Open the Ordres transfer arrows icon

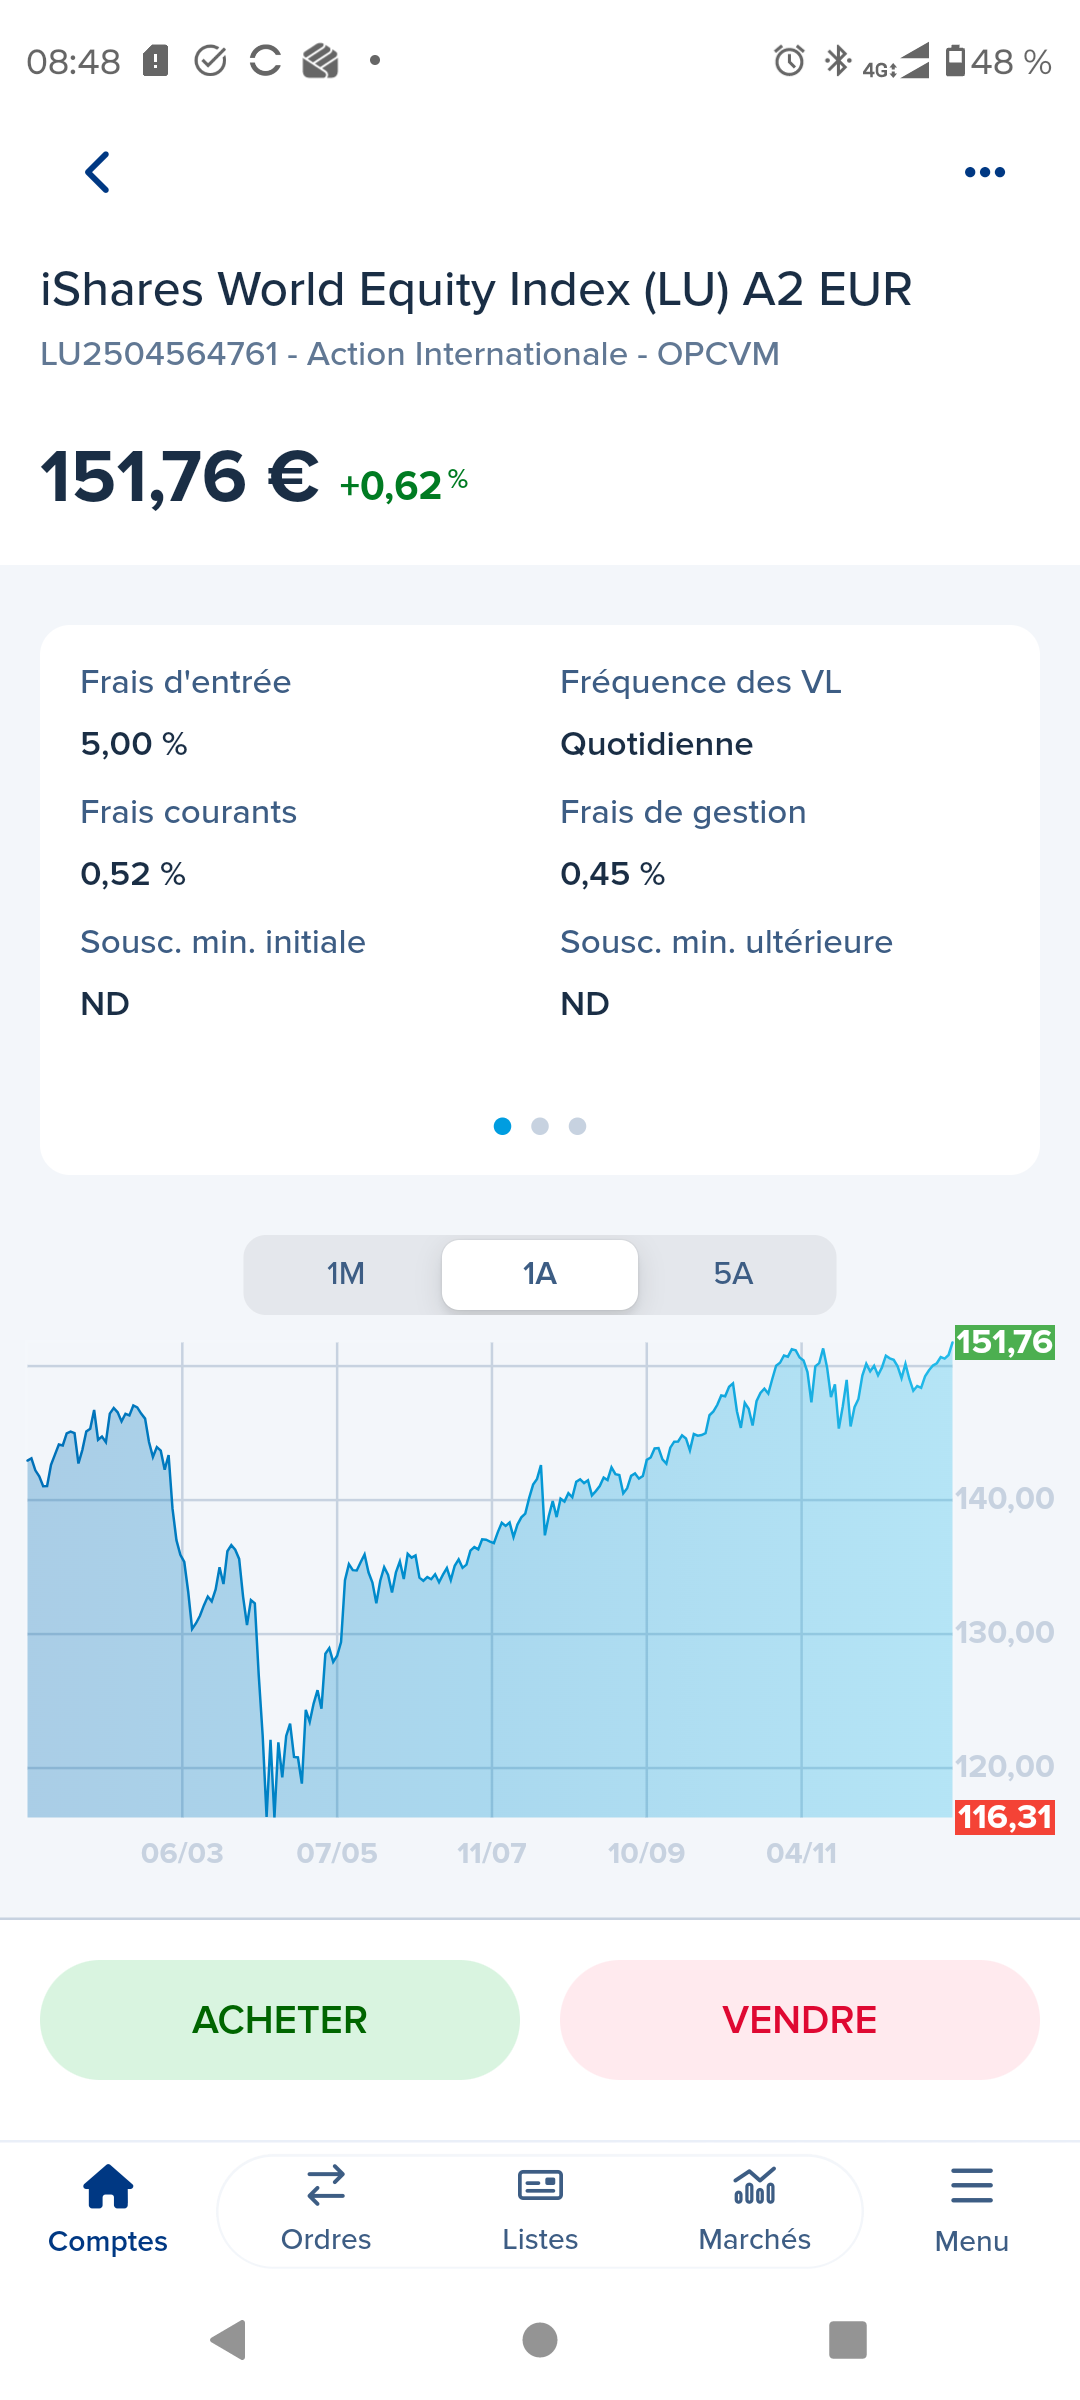(326, 2187)
